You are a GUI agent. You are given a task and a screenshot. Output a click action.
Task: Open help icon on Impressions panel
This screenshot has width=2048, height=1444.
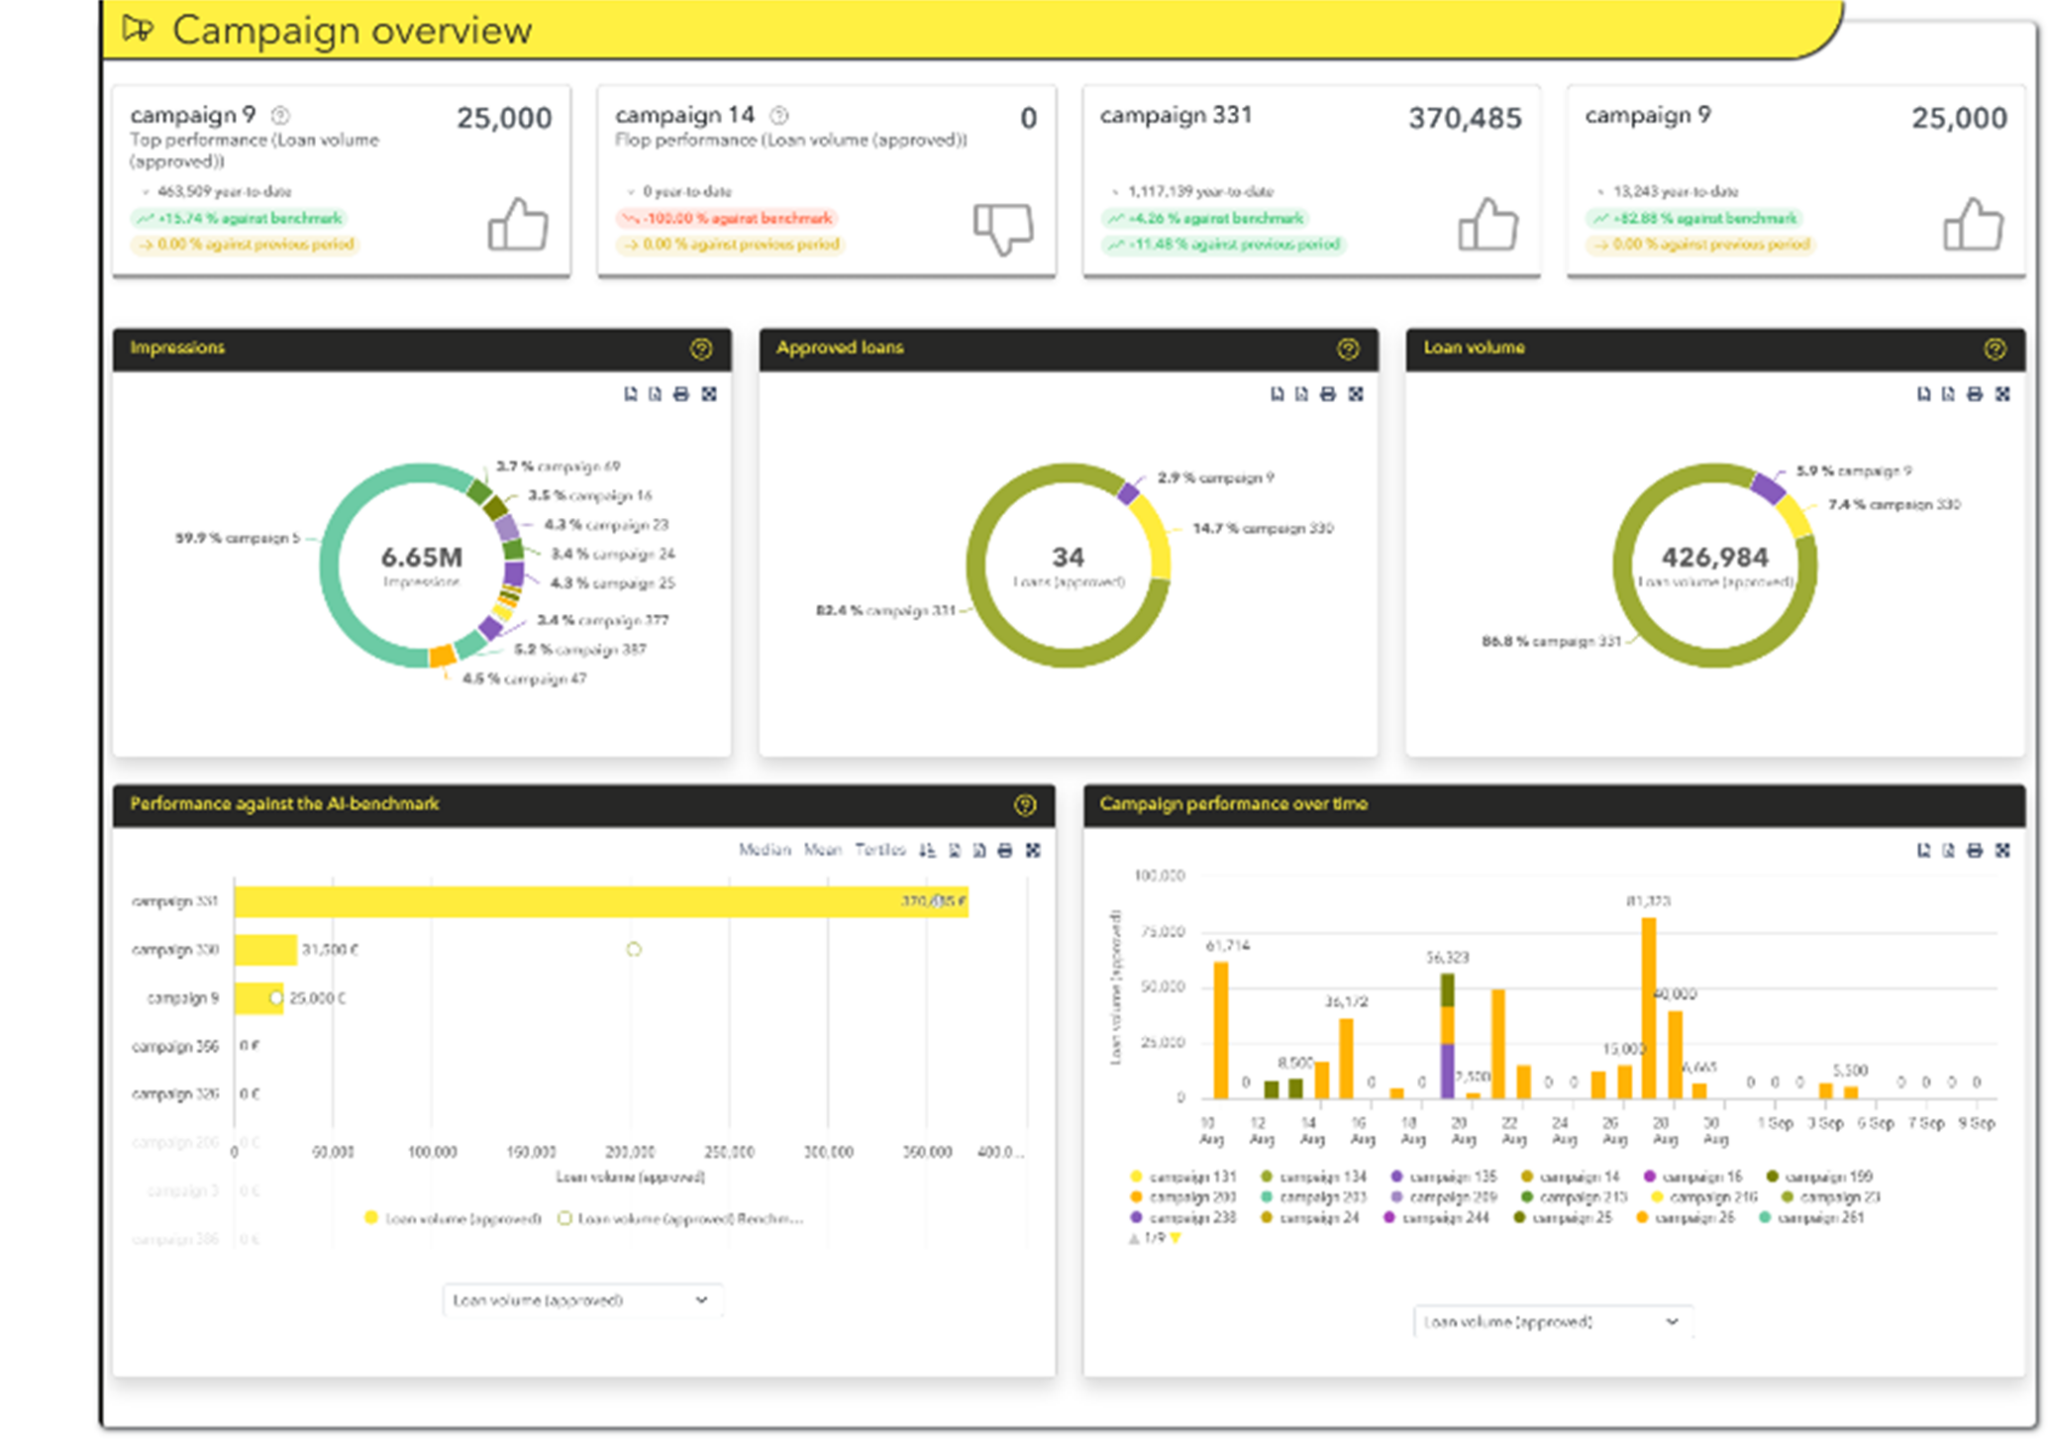pos(701,348)
